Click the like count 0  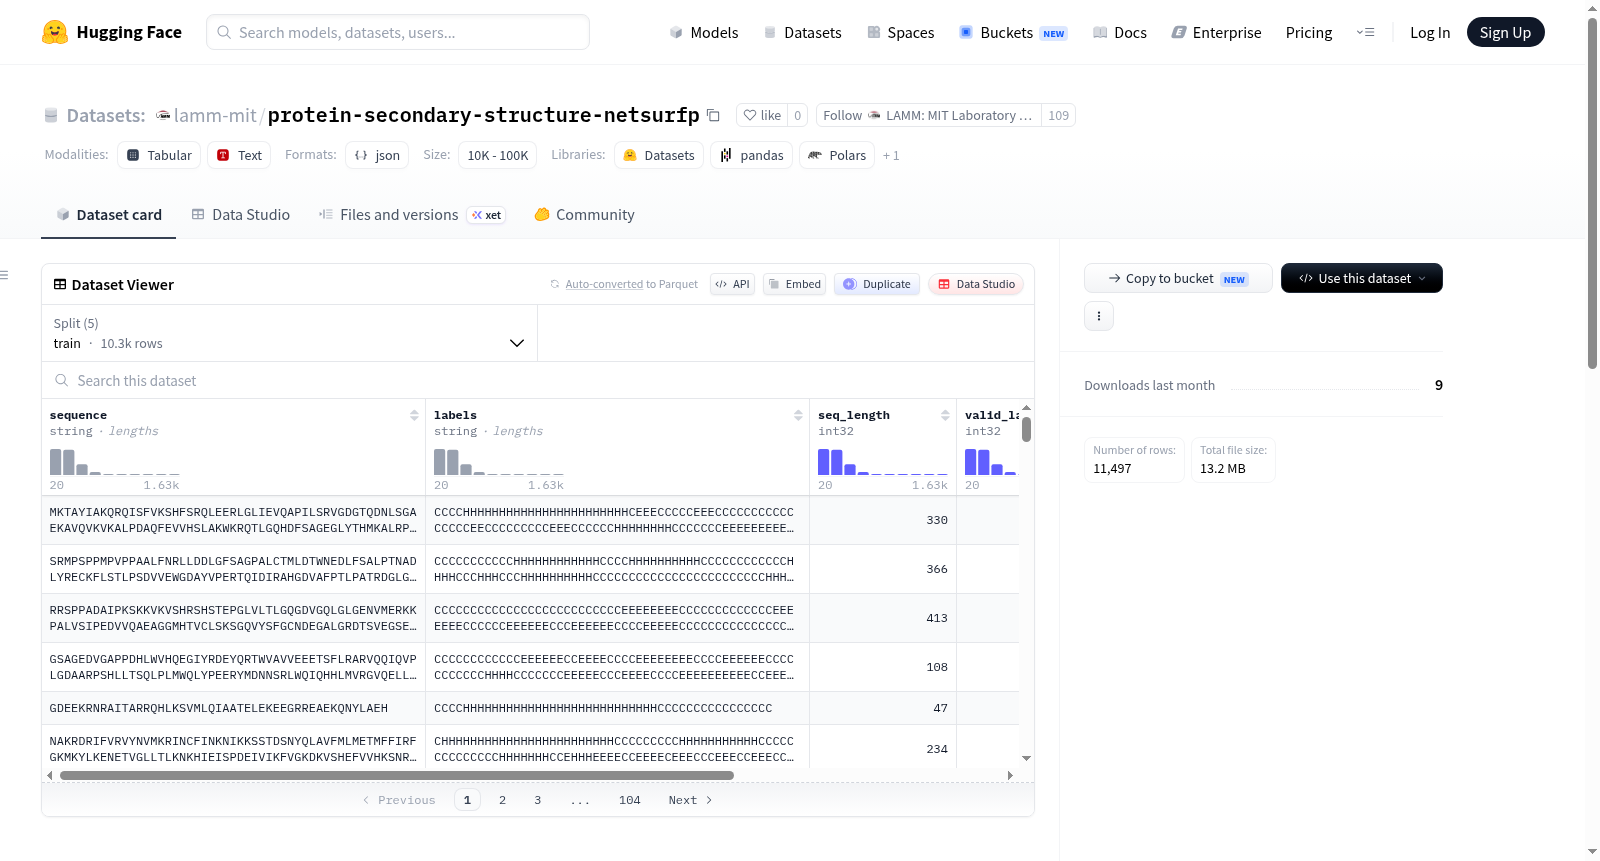click(797, 115)
